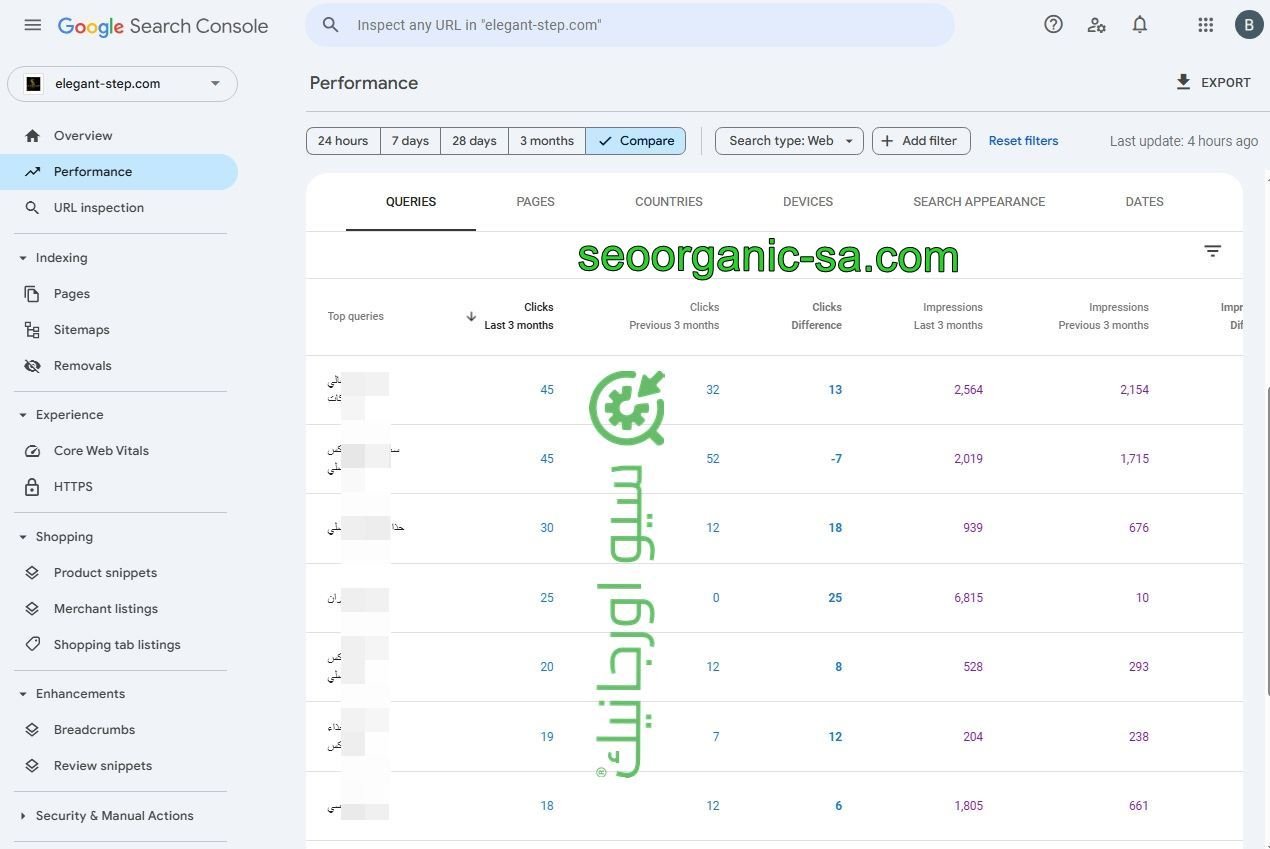Open the Google apps grid
Viewport: 1270px width, 849px height.
(x=1205, y=25)
